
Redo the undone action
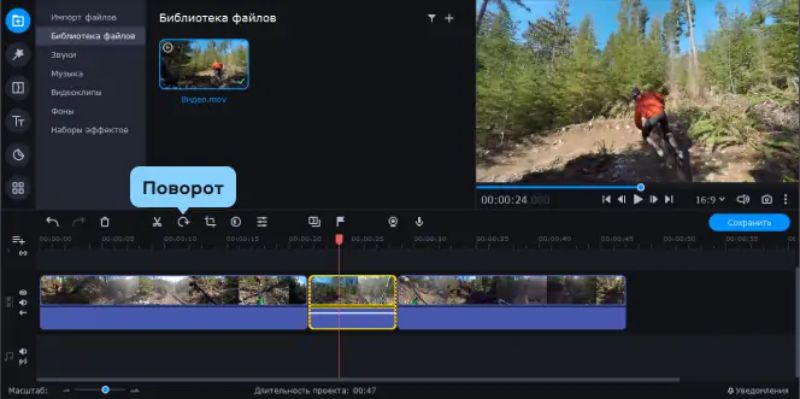79,222
